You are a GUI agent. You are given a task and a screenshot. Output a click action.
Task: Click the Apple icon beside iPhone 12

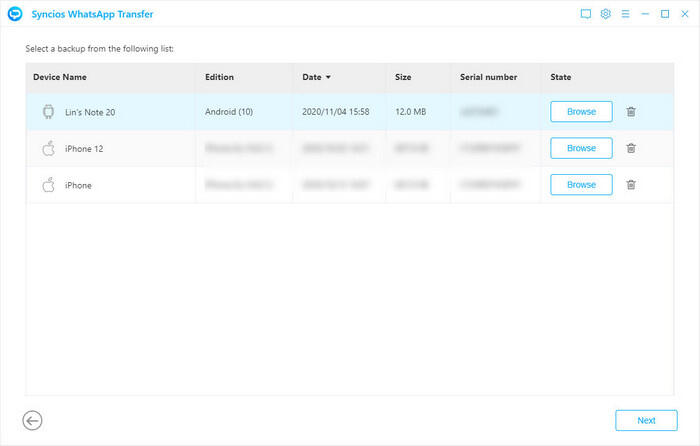[x=47, y=148]
